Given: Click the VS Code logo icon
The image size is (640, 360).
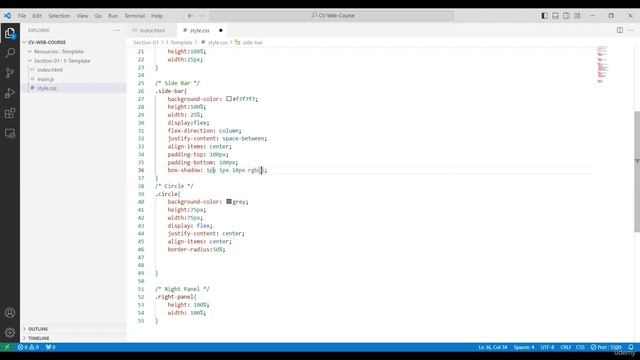Looking at the screenshot, I should [7, 16].
